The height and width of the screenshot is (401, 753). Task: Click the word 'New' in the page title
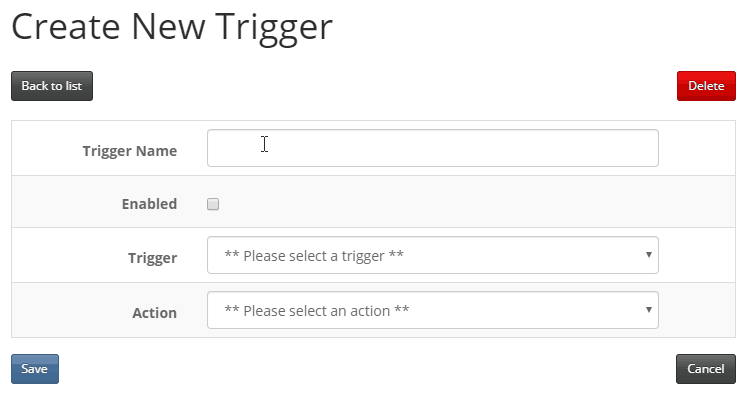[x=168, y=26]
